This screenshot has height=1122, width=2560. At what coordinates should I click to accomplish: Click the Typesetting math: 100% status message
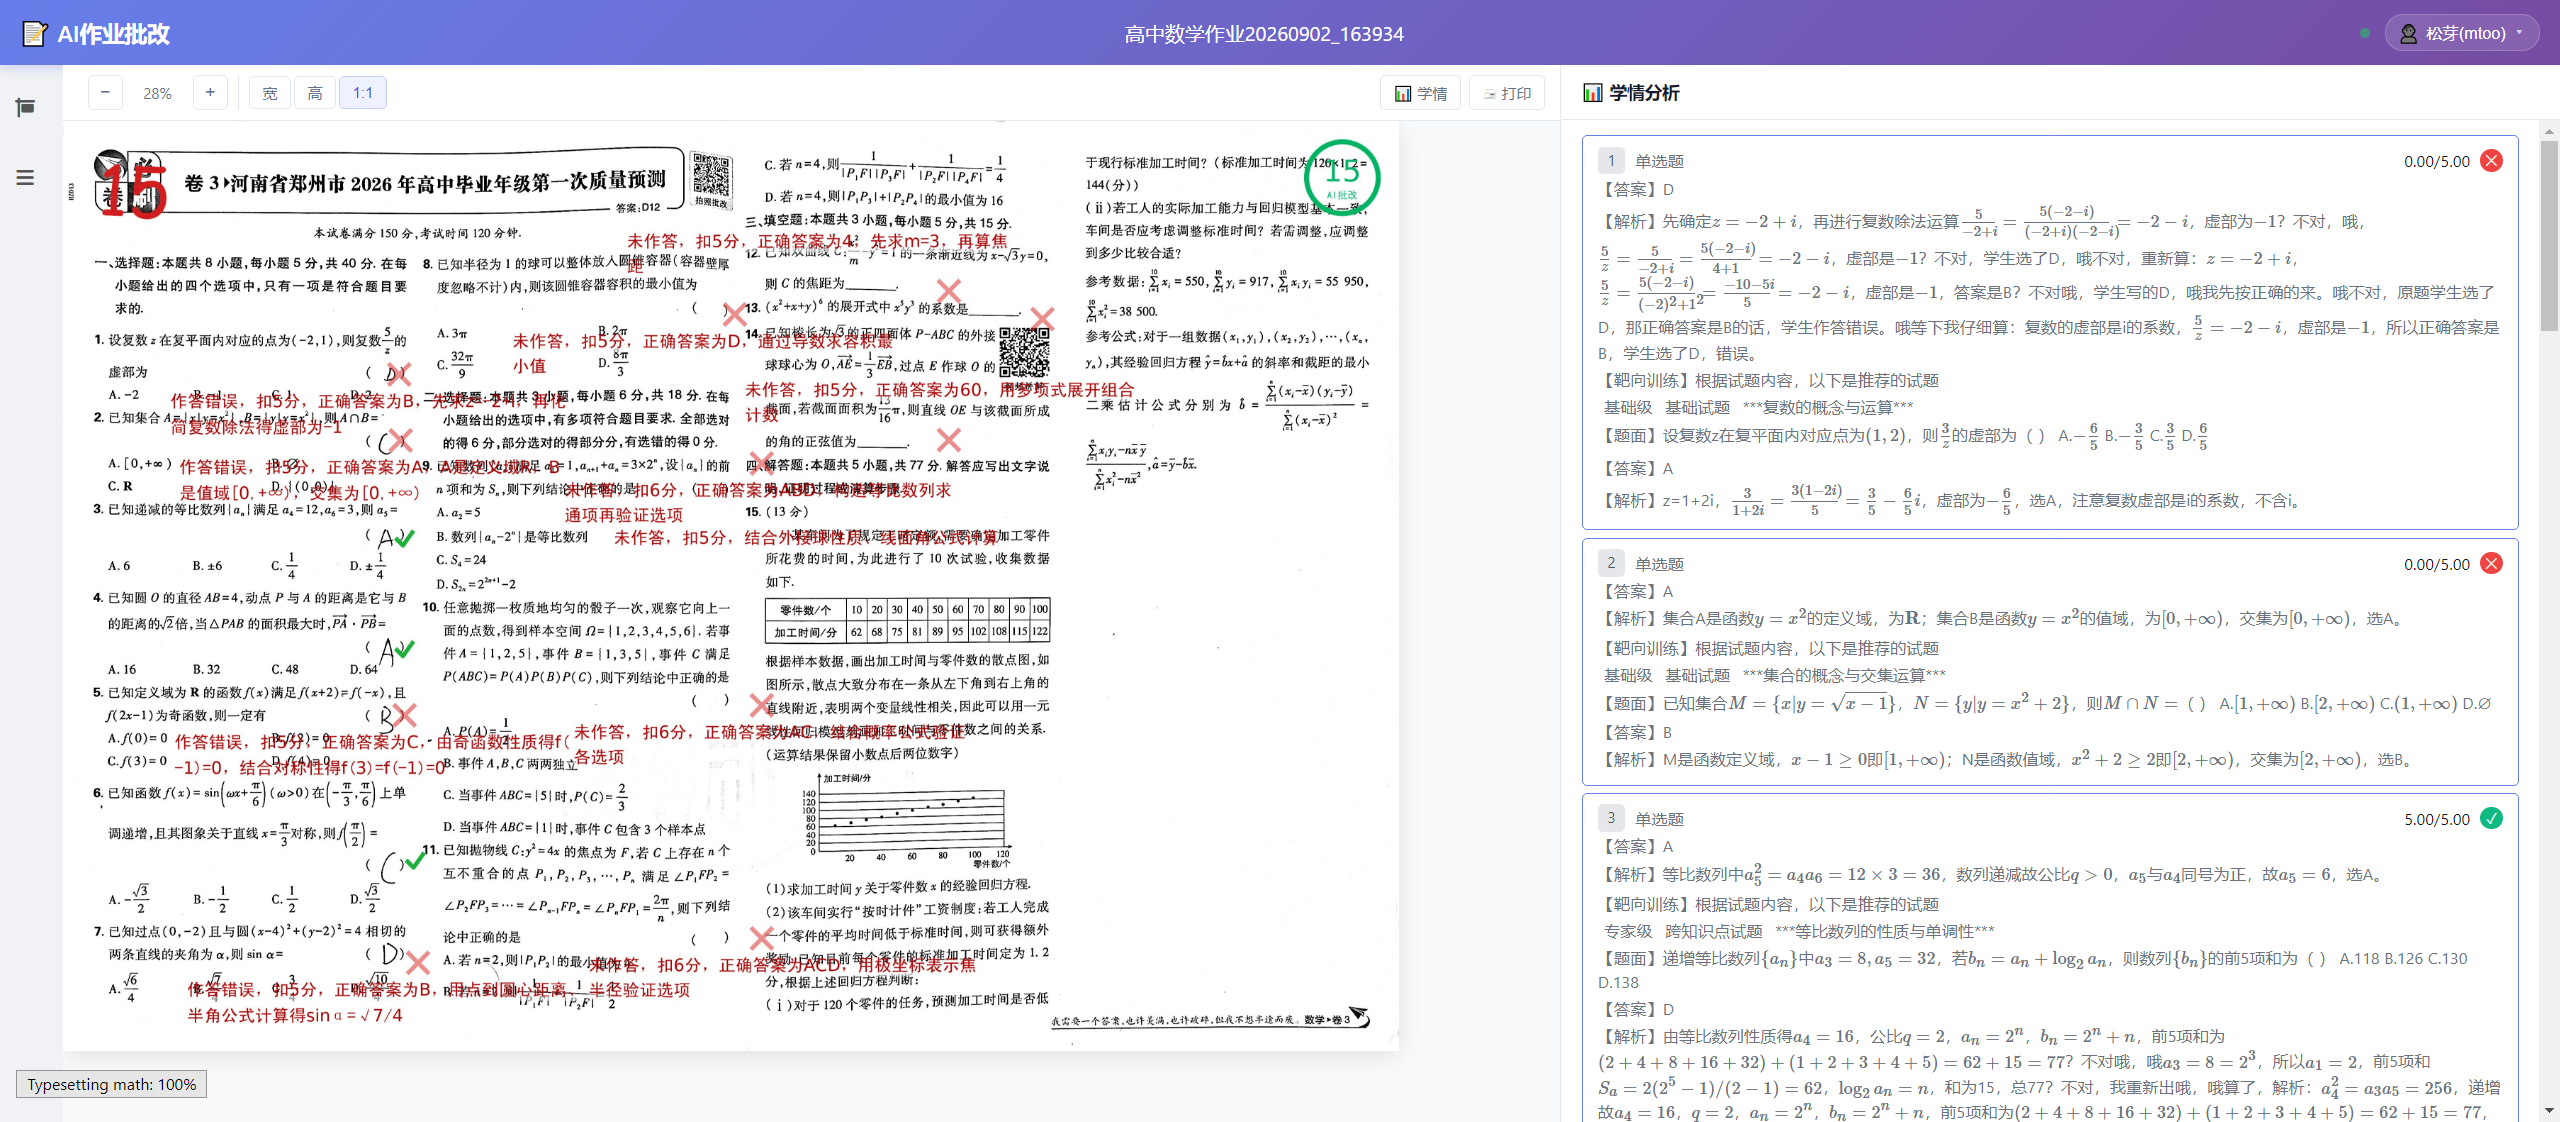click(x=112, y=1085)
